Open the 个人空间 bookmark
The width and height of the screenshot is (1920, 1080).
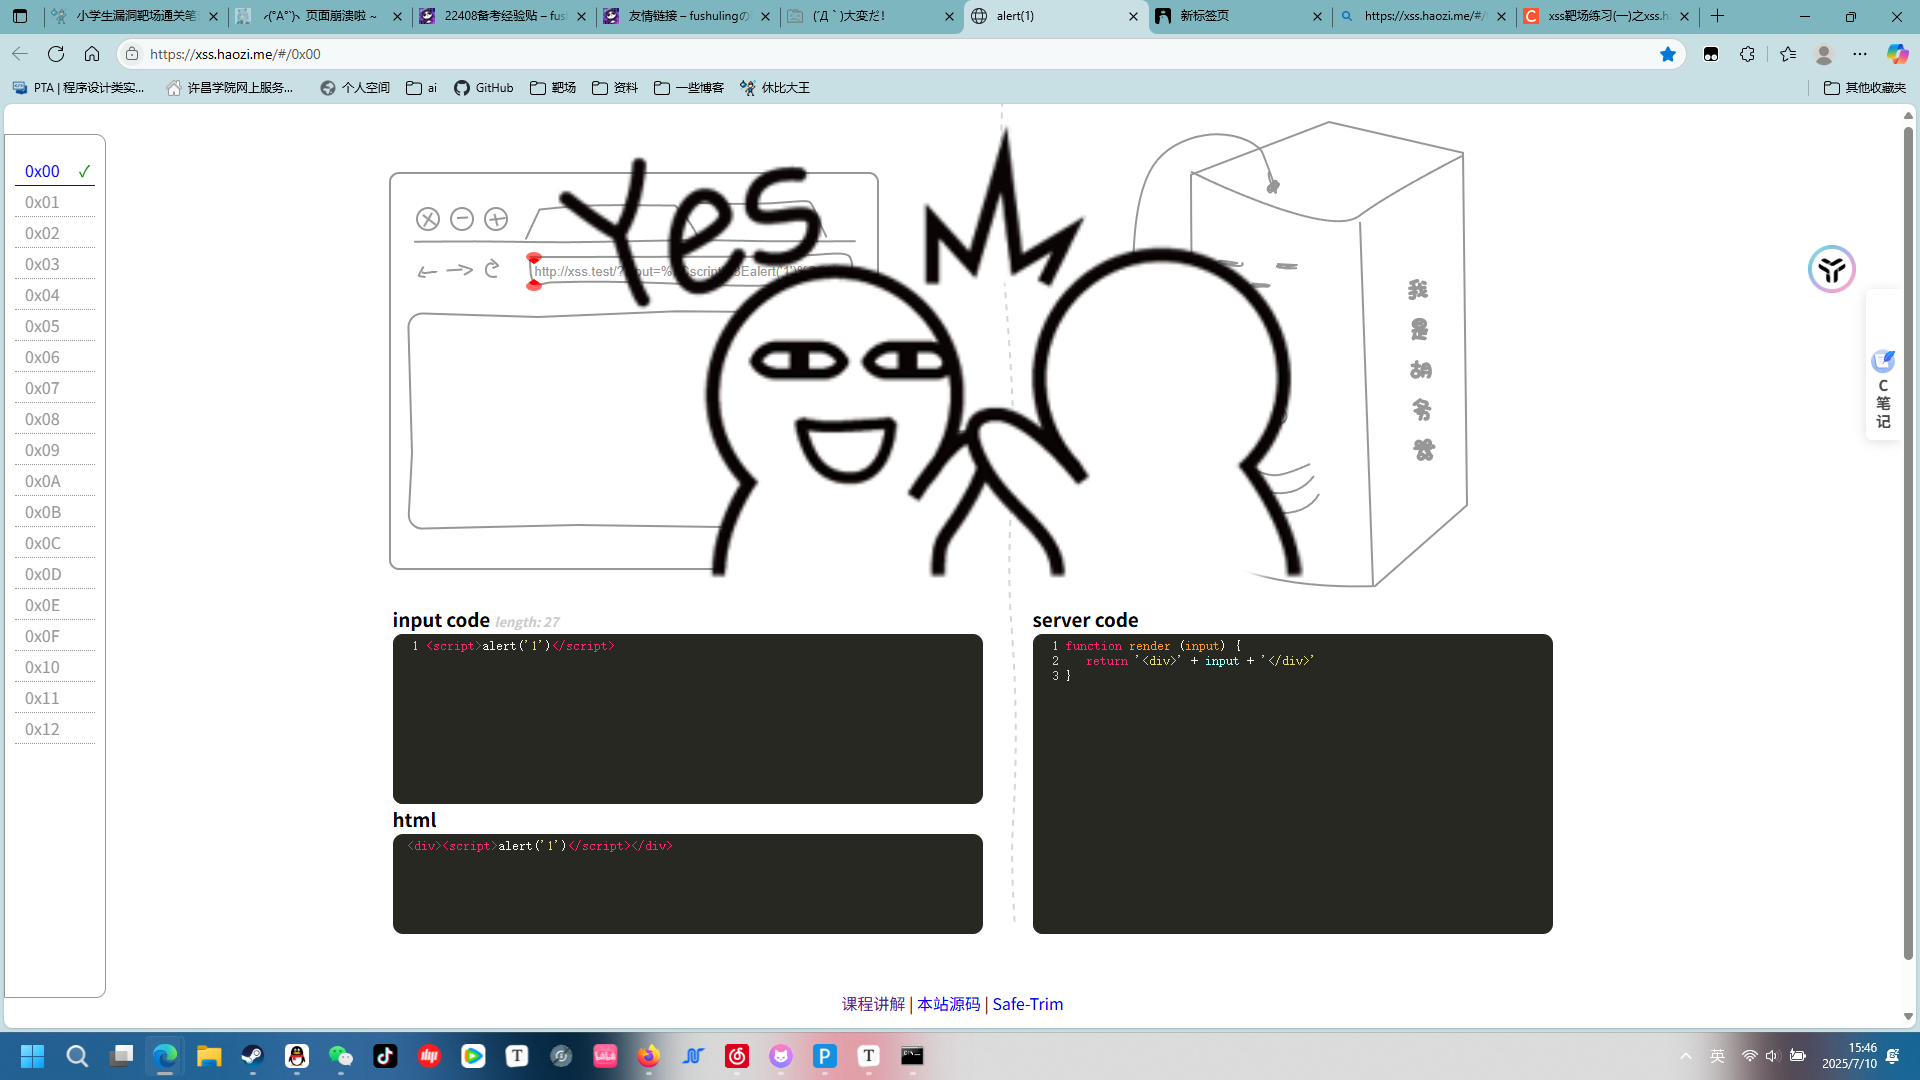pyautogui.click(x=355, y=88)
